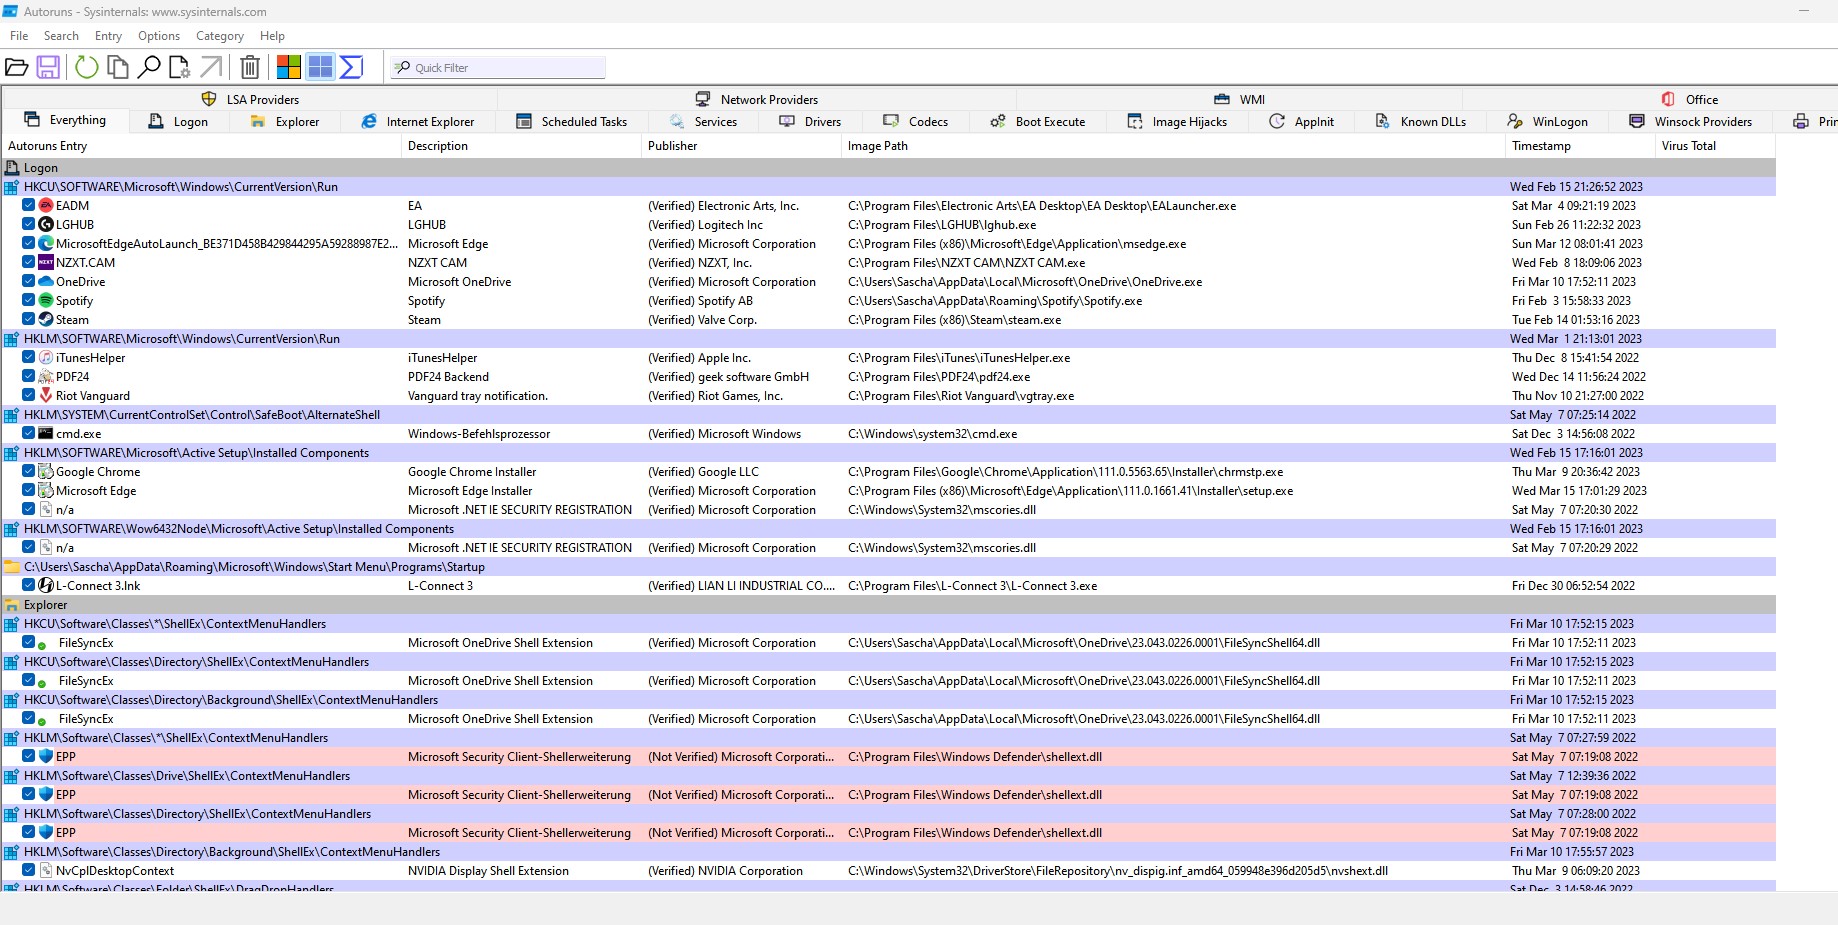The width and height of the screenshot is (1838, 925).
Task: Click the cmd.exe console icon
Action: pyautogui.click(x=46, y=434)
